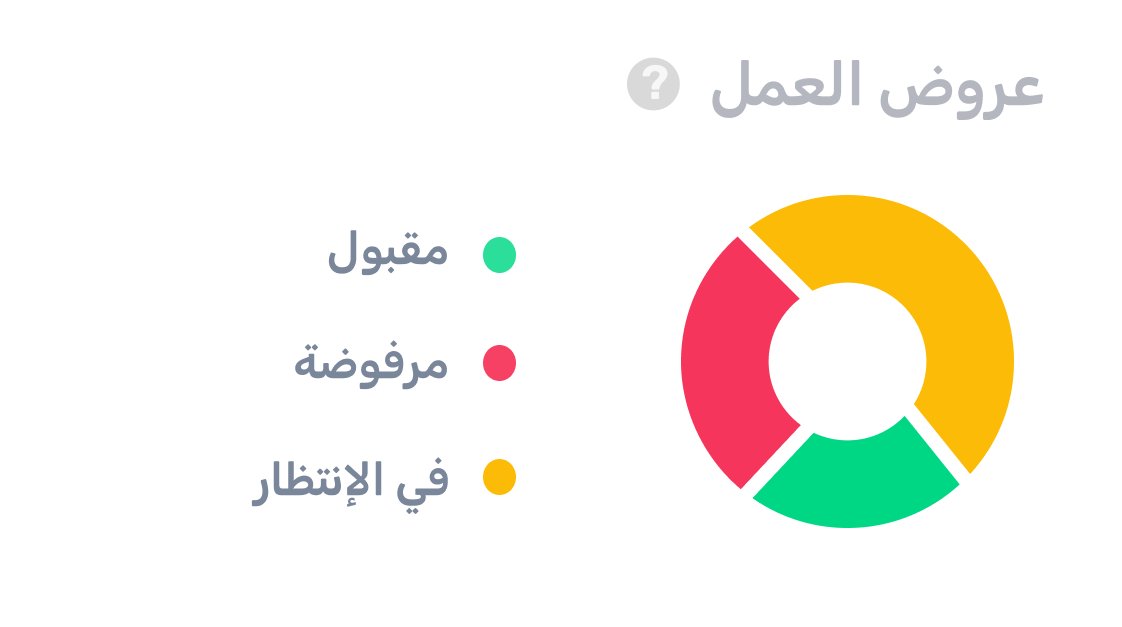Toggle the مرفوضة legend label
The height and width of the screenshot is (627, 1122).
point(371,363)
